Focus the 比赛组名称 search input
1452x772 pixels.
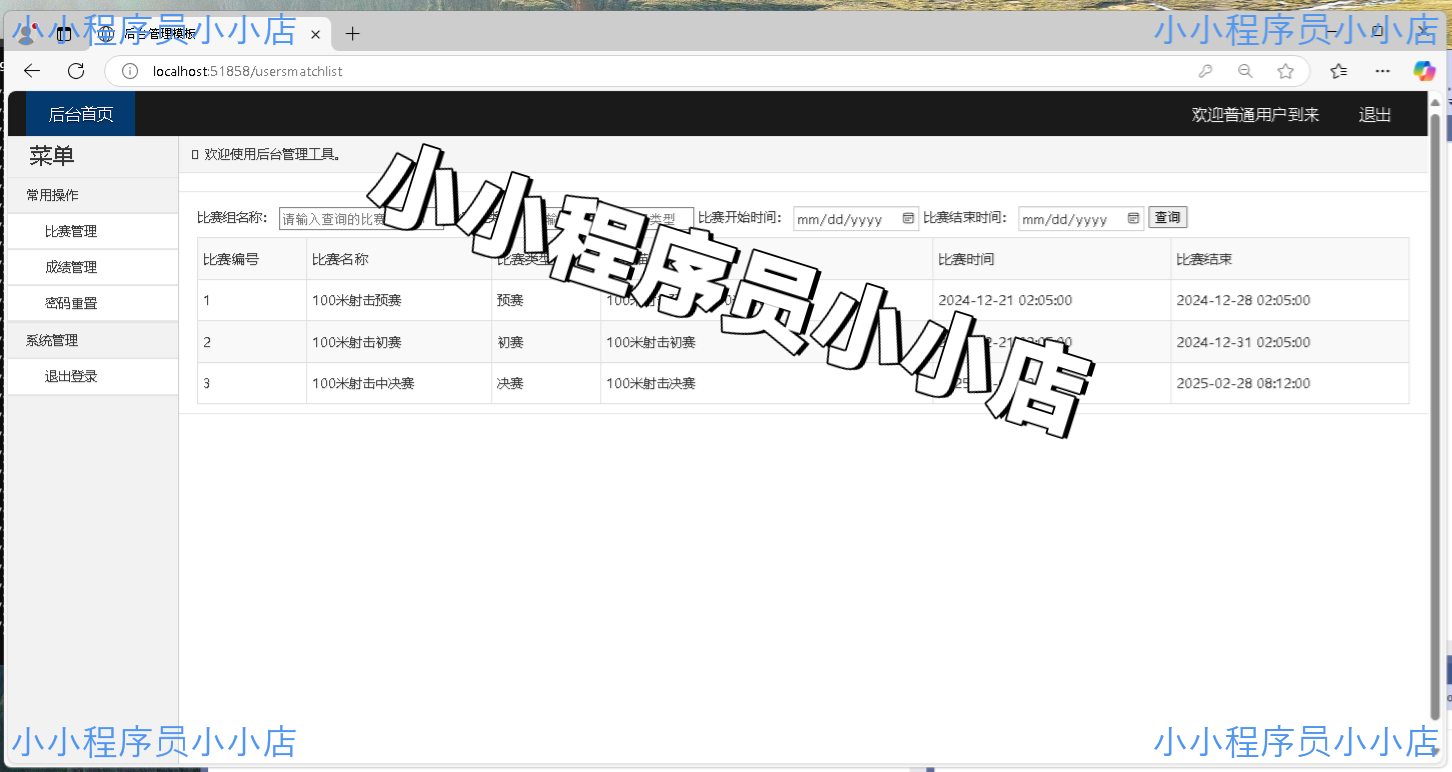click(x=361, y=219)
